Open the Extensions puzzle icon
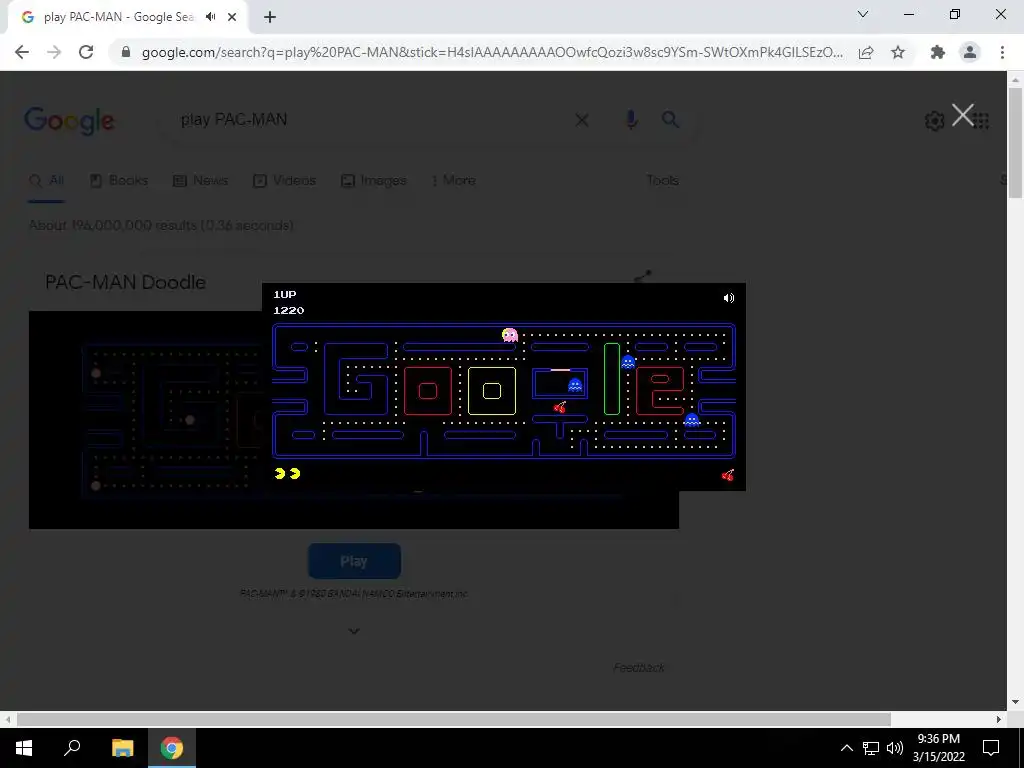The width and height of the screenshot is (1024, 768). (x=938, y=52)
